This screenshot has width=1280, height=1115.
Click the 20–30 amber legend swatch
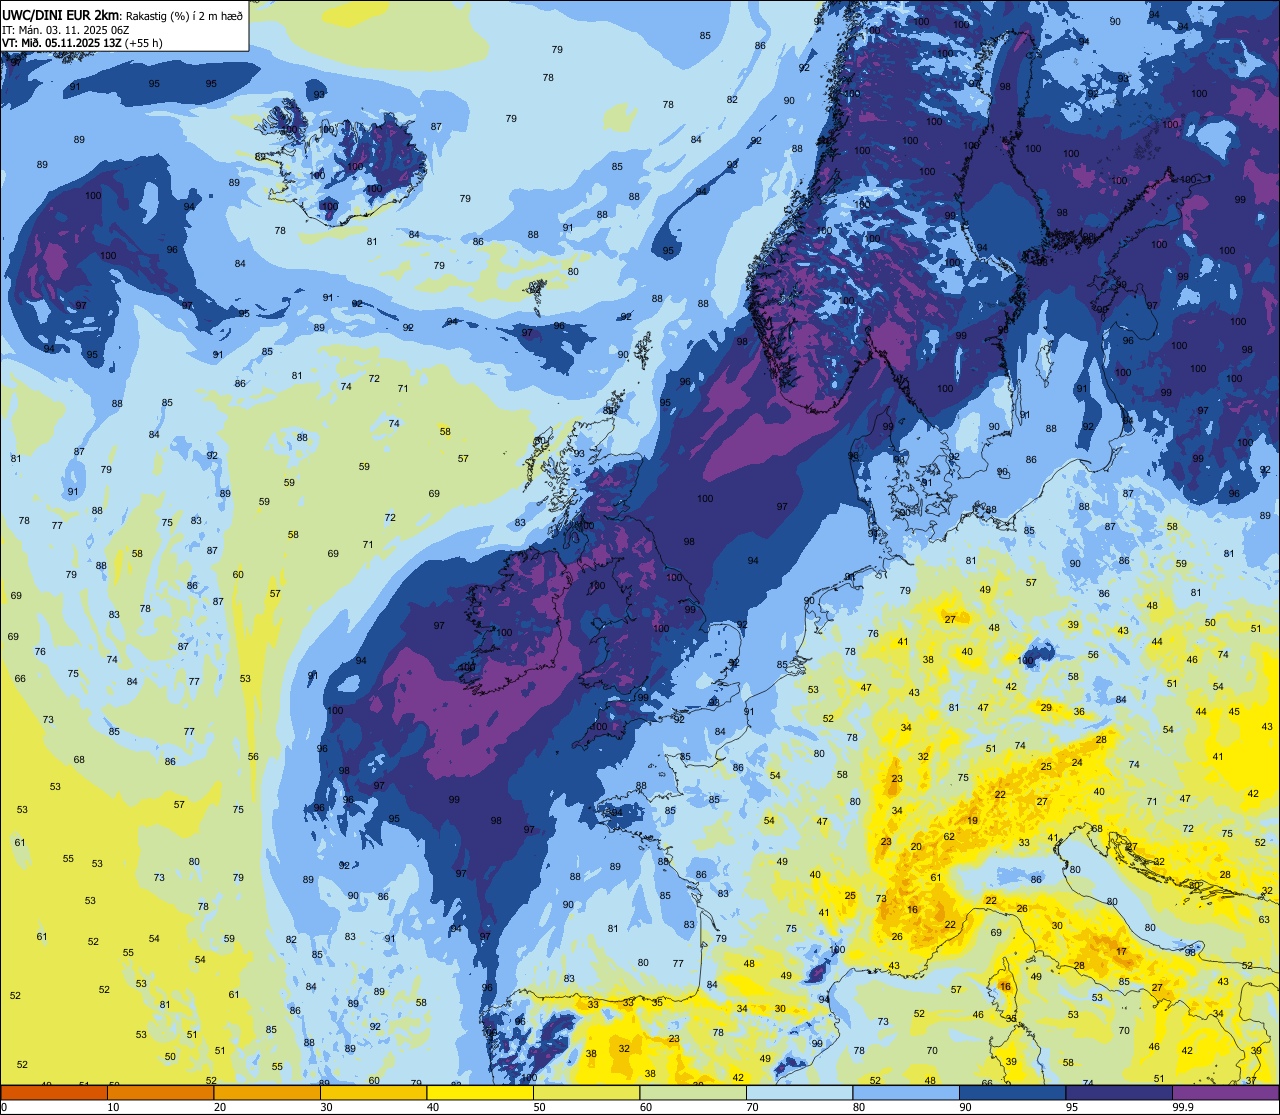[x=267, y=1093]
